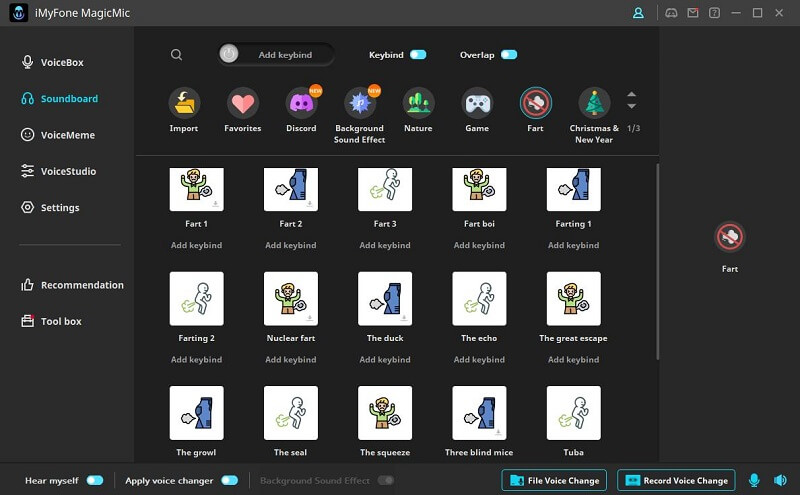Open the Recommendation section
This screenshot has height=495, width=800.
click(72, 285)
